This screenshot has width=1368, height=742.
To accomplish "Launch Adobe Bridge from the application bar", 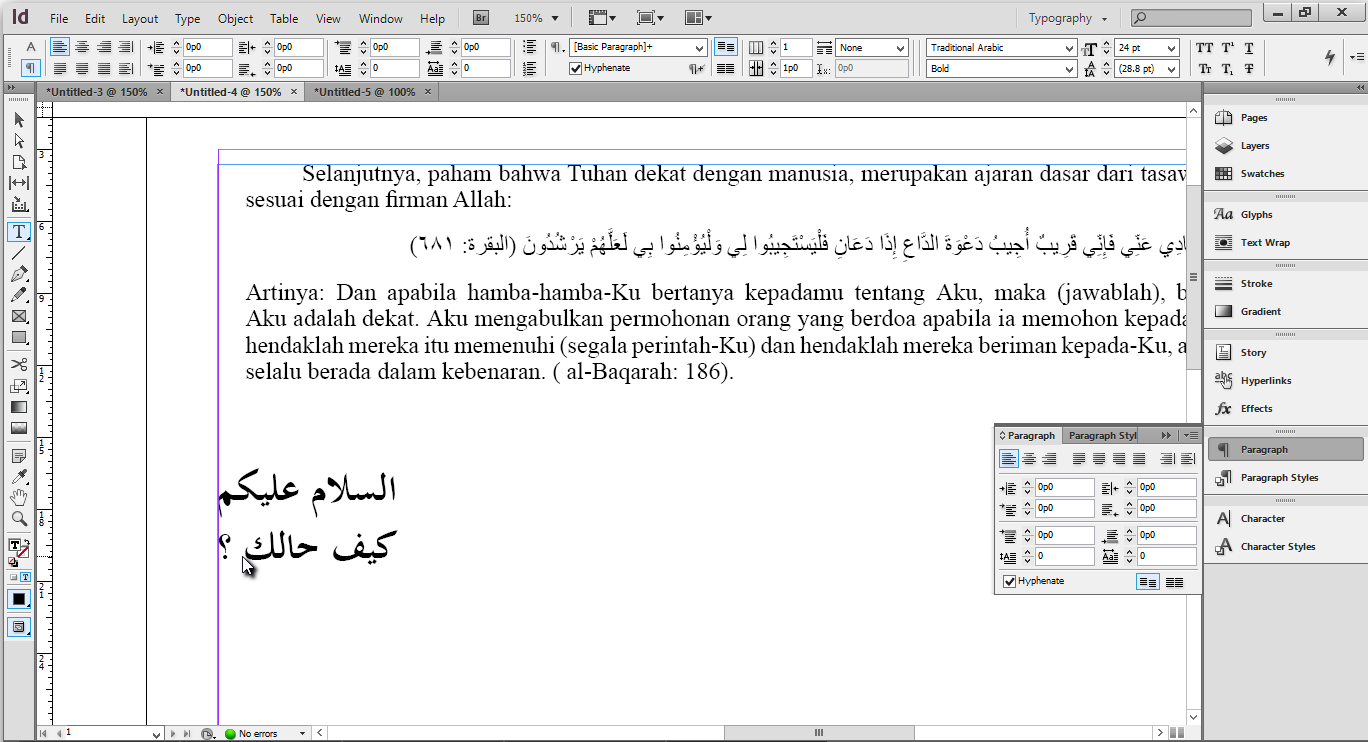I will point(480,16).
